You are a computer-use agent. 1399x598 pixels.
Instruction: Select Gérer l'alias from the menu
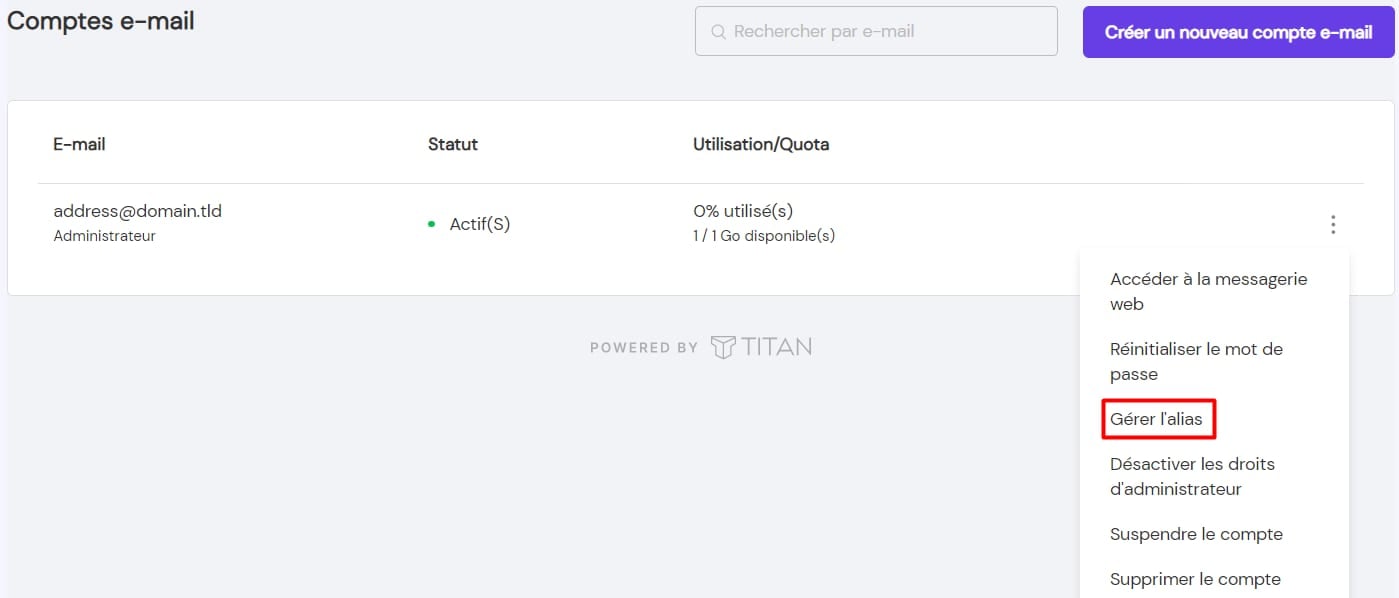pyautogui.click(x=1157, y=419)
